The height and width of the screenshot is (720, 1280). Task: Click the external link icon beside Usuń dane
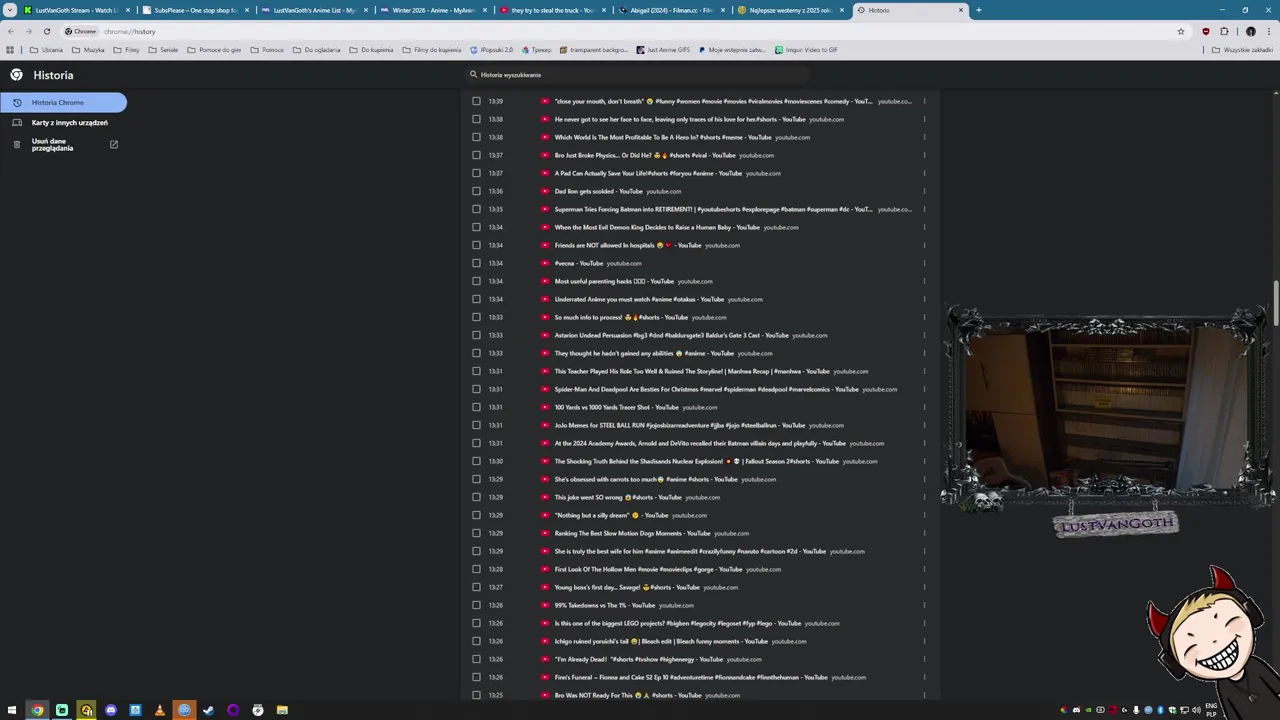pos(113,144)
